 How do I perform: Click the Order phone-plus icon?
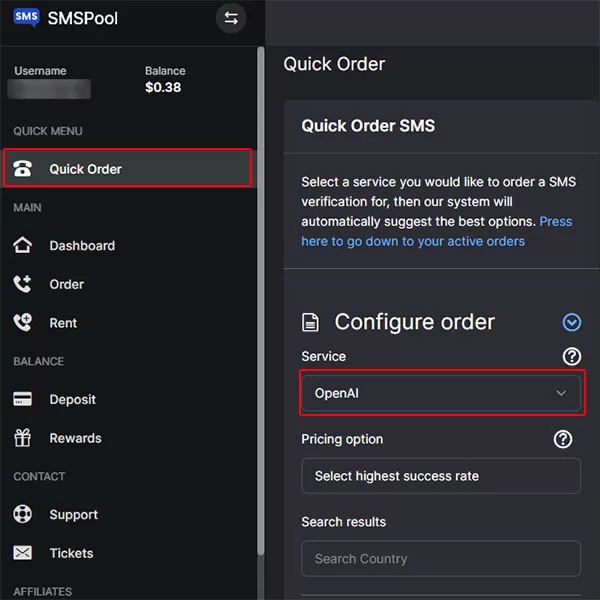click(x=23, y=284)
